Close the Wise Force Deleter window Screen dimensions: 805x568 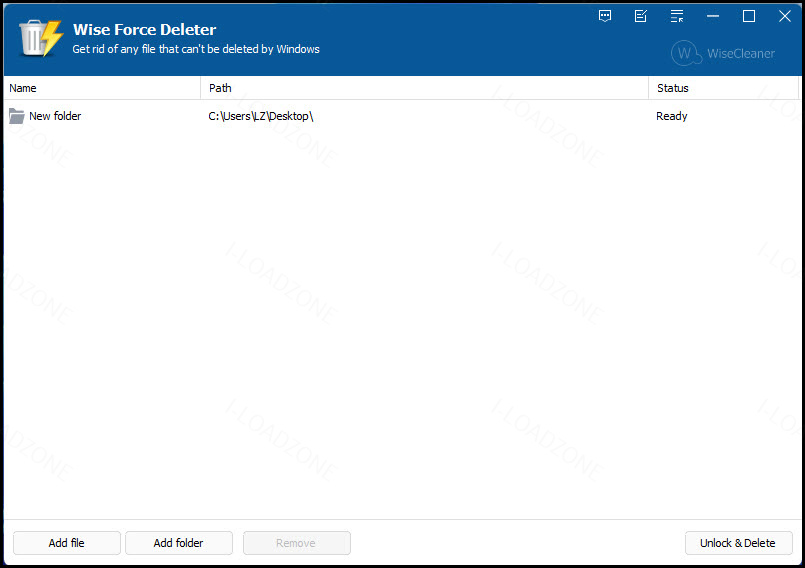point(784,16)
